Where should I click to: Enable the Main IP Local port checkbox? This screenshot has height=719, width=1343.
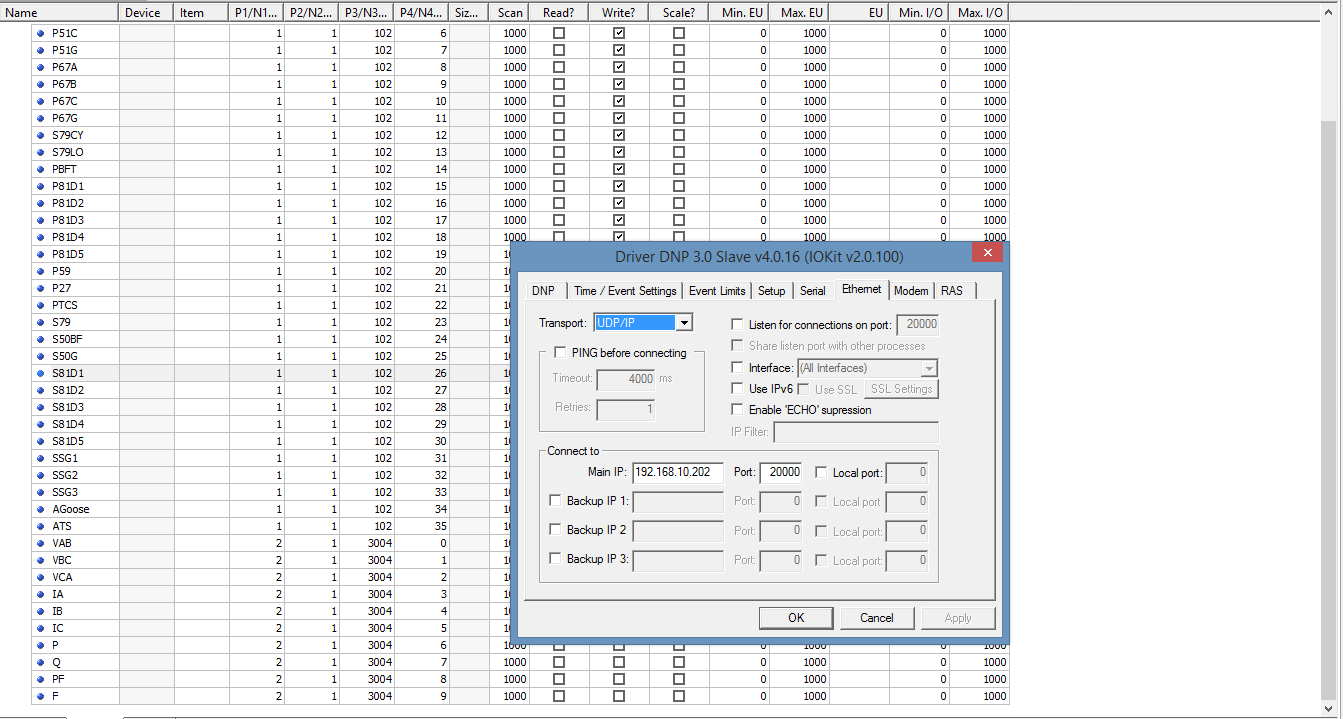point(822,472)
